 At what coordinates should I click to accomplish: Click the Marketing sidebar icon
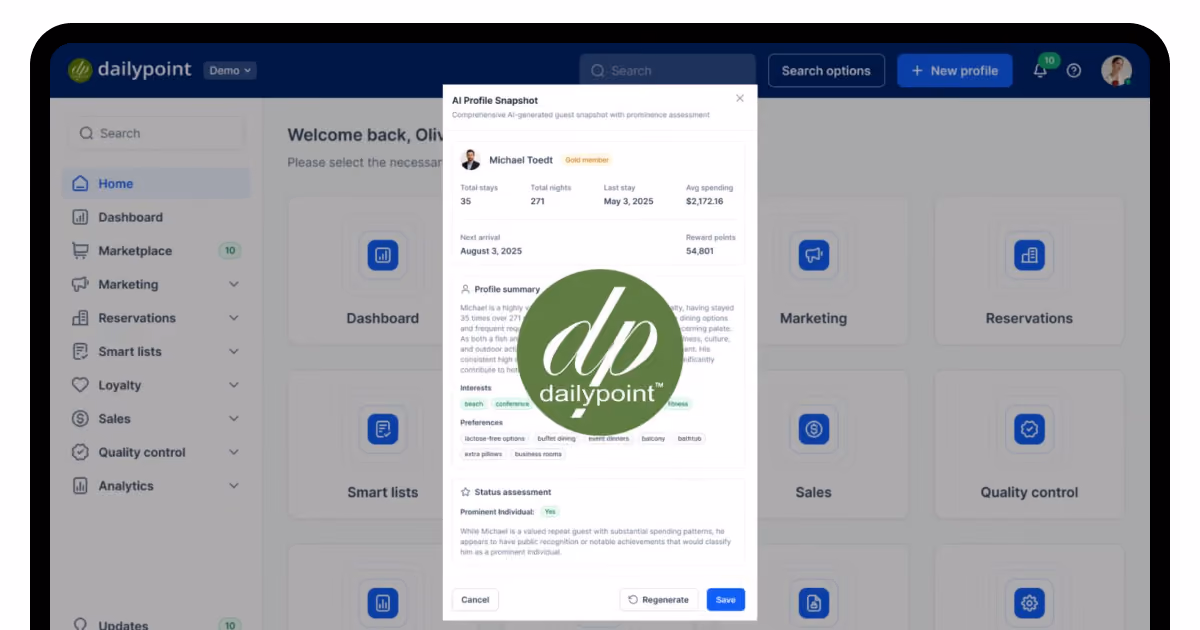tap(81, 284)
